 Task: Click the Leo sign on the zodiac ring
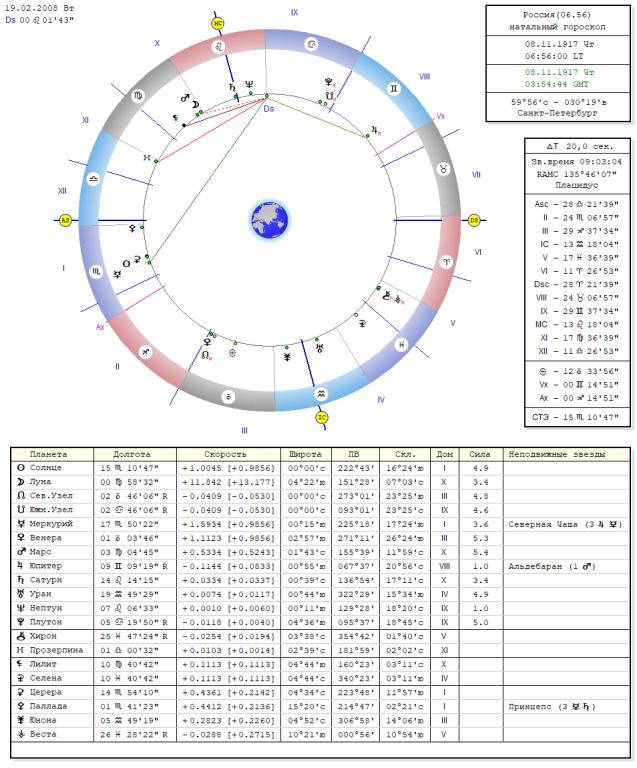218,46
